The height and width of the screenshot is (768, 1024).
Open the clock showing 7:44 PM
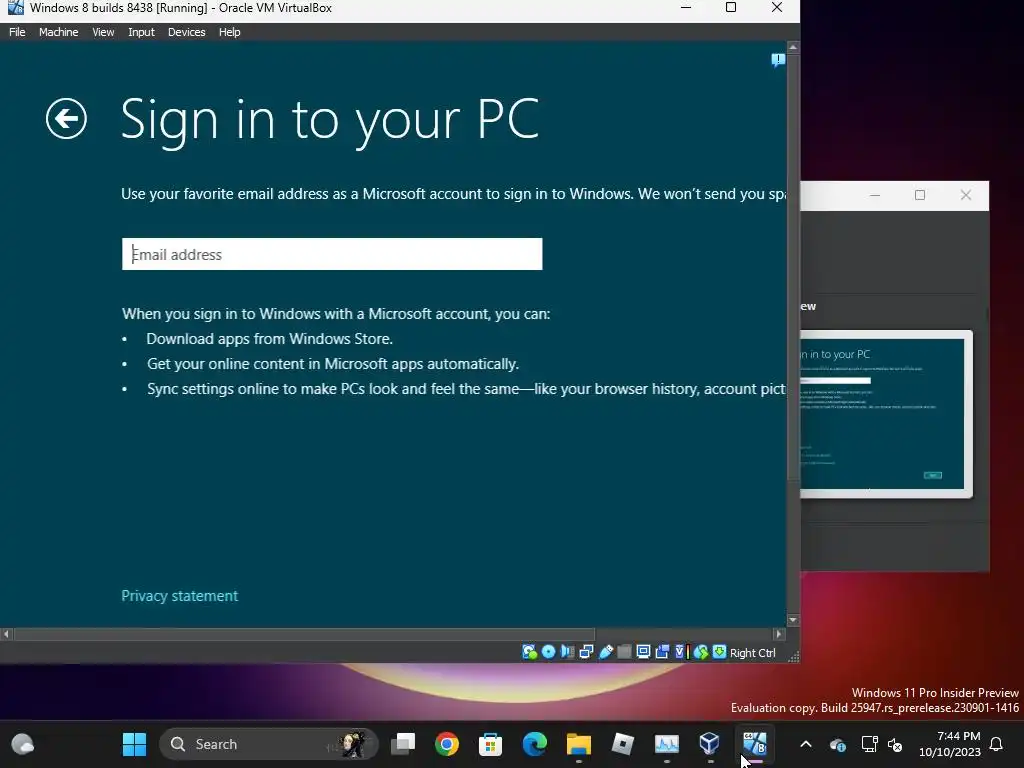950,744
